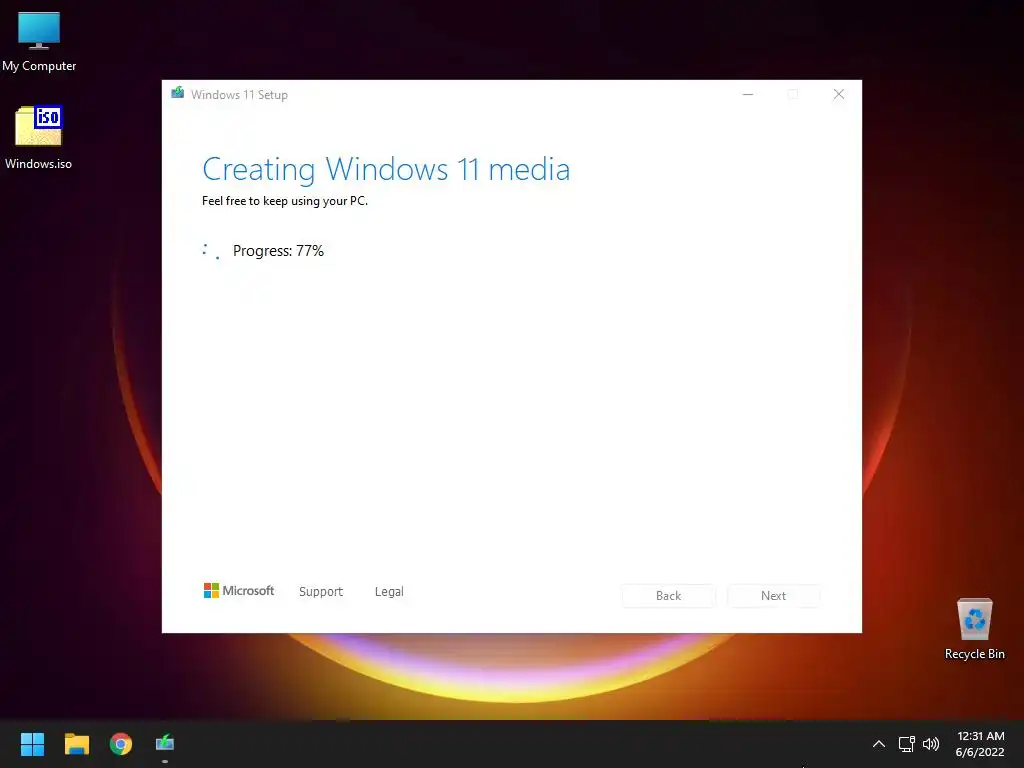This screenshot has height=768, width=1024.
Task: Launch File Explorer from the taskbar
Action: (76, 744)
